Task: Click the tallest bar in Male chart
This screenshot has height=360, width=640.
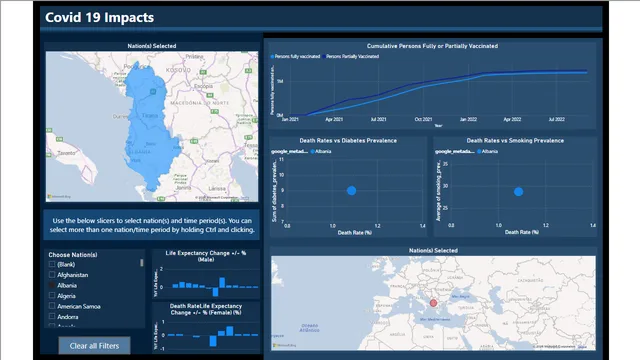Action: [x=222, y=282]
